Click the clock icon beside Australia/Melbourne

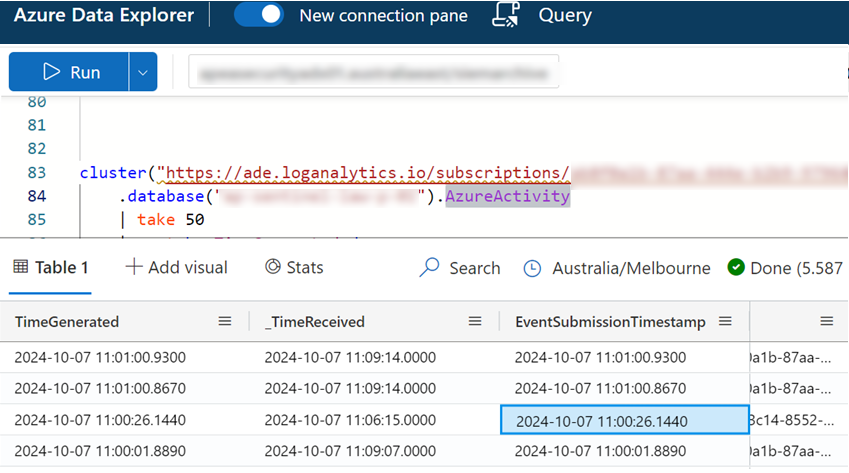pyautogui.click(x=532, y=268)
